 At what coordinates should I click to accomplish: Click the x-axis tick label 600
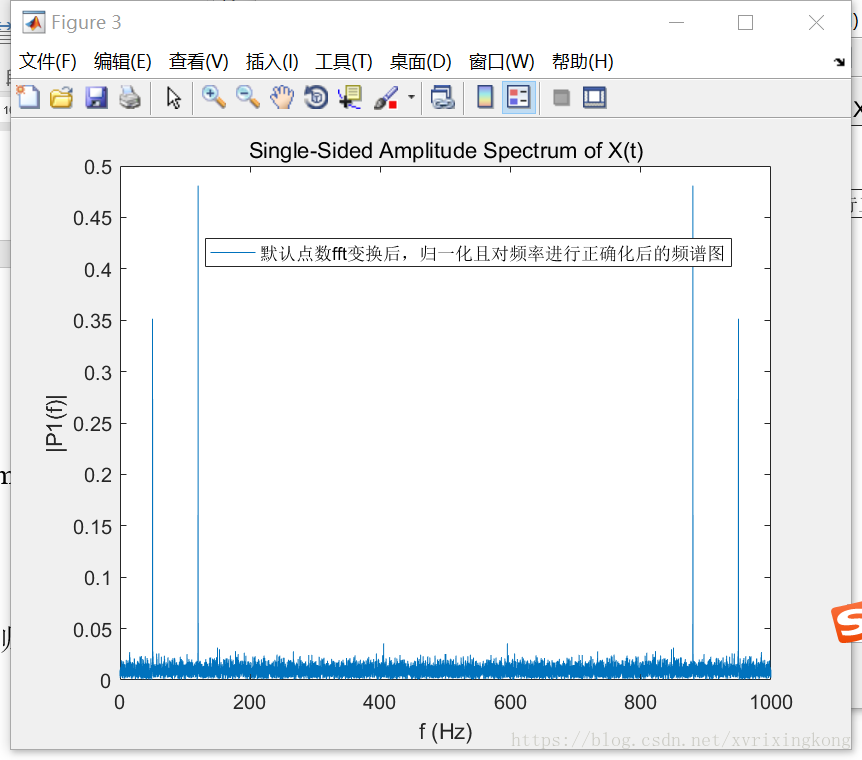[510, 702]
